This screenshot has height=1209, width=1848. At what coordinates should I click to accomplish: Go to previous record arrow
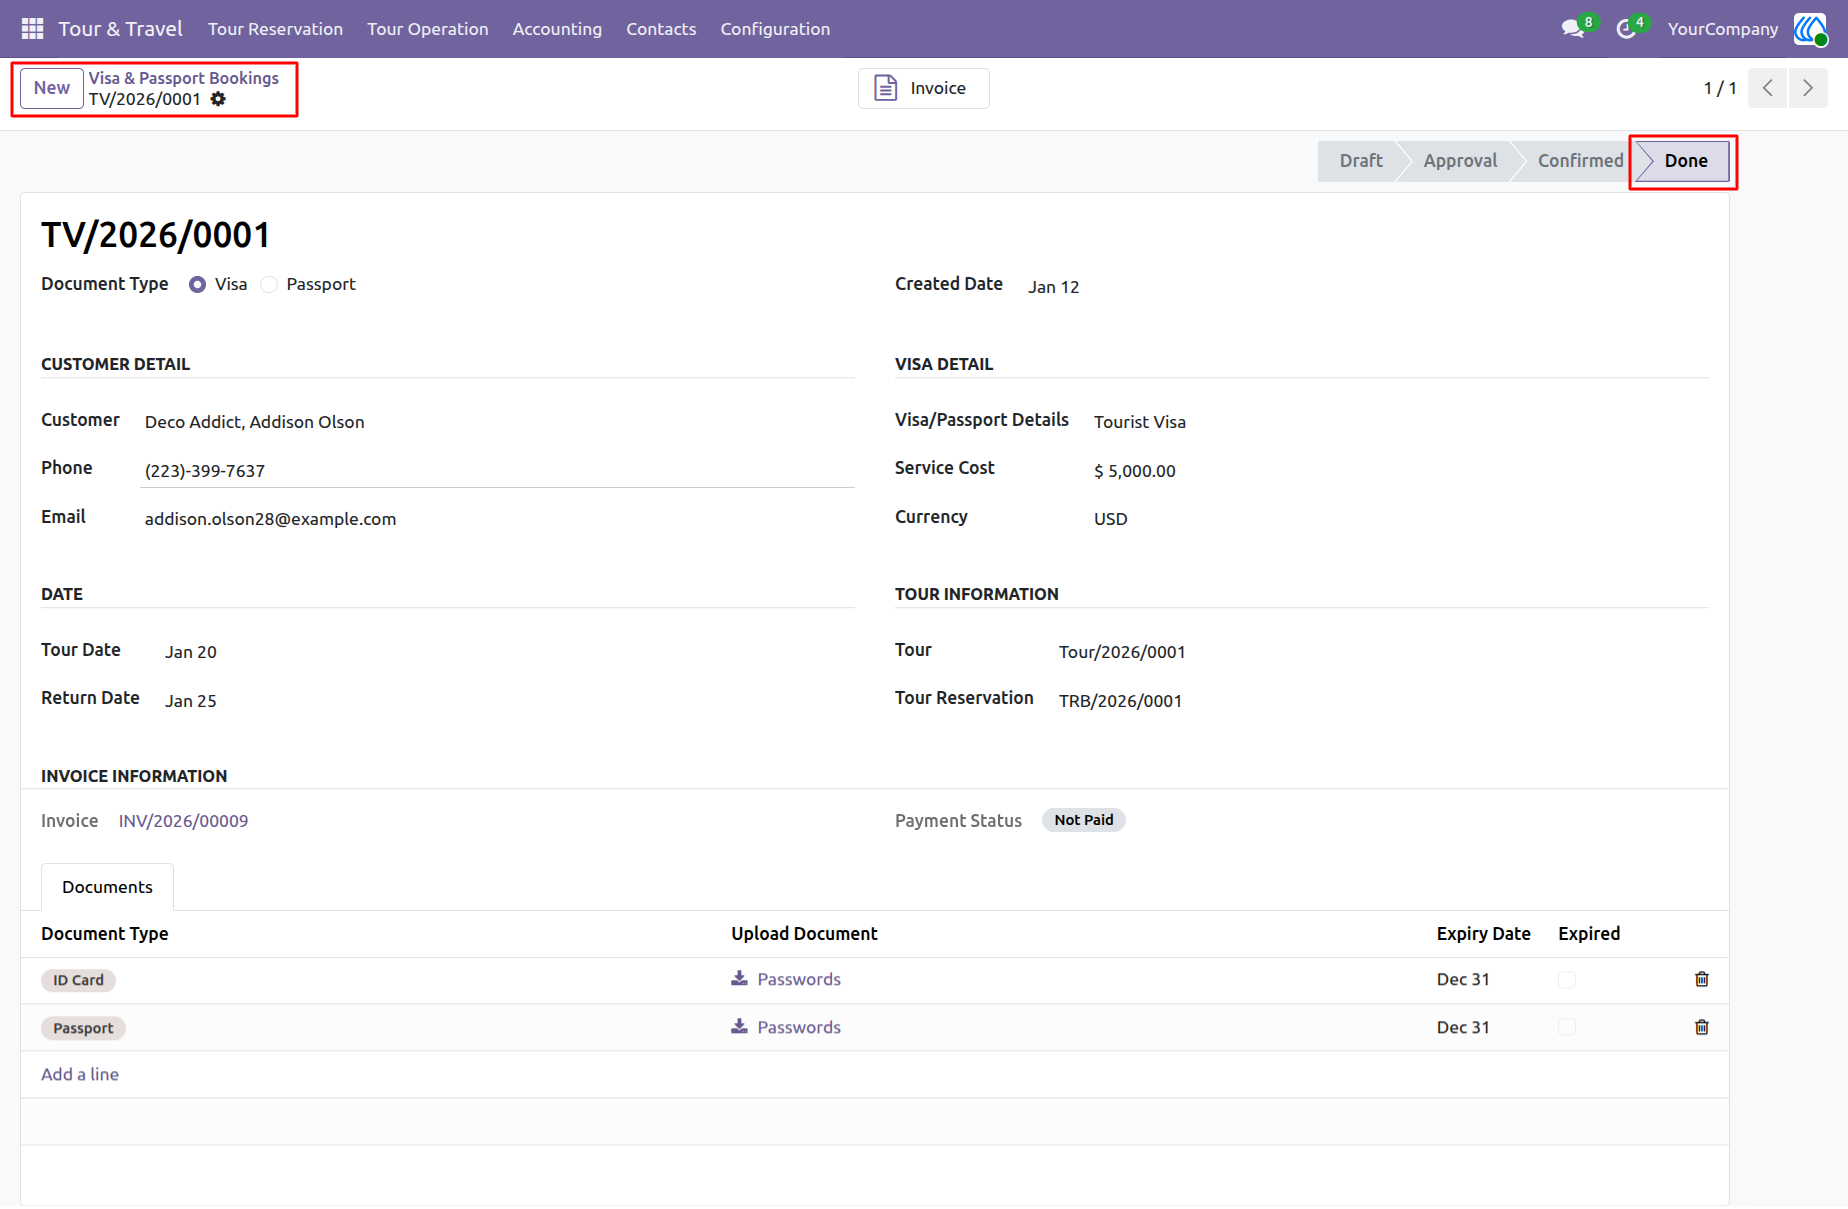(1768, 88)
